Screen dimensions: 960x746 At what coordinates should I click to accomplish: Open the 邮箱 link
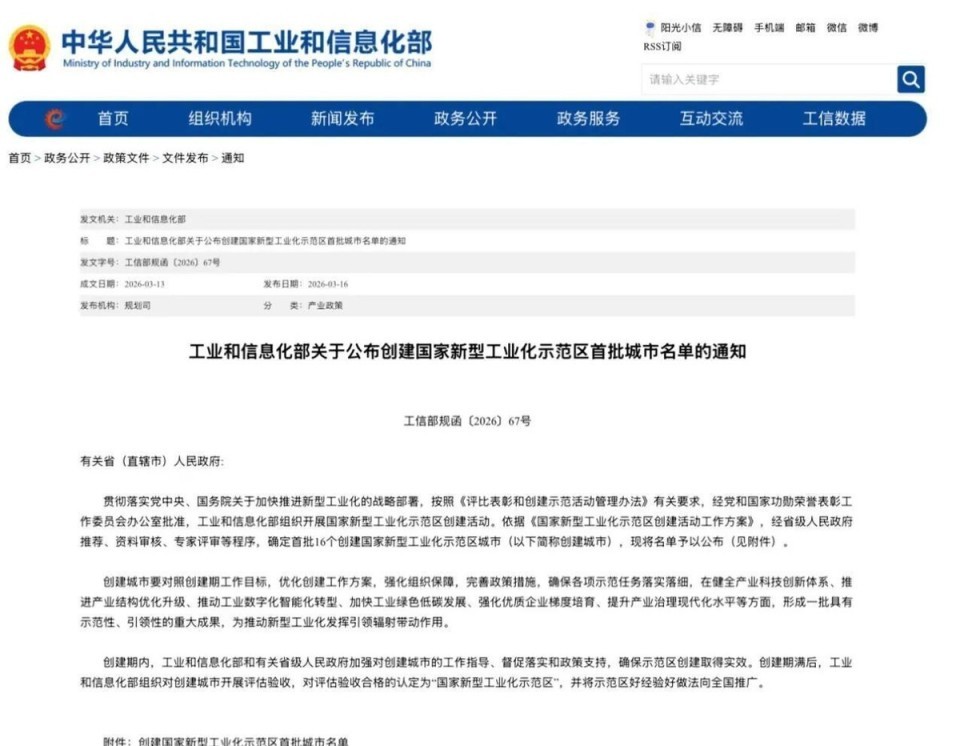[805, 28]
